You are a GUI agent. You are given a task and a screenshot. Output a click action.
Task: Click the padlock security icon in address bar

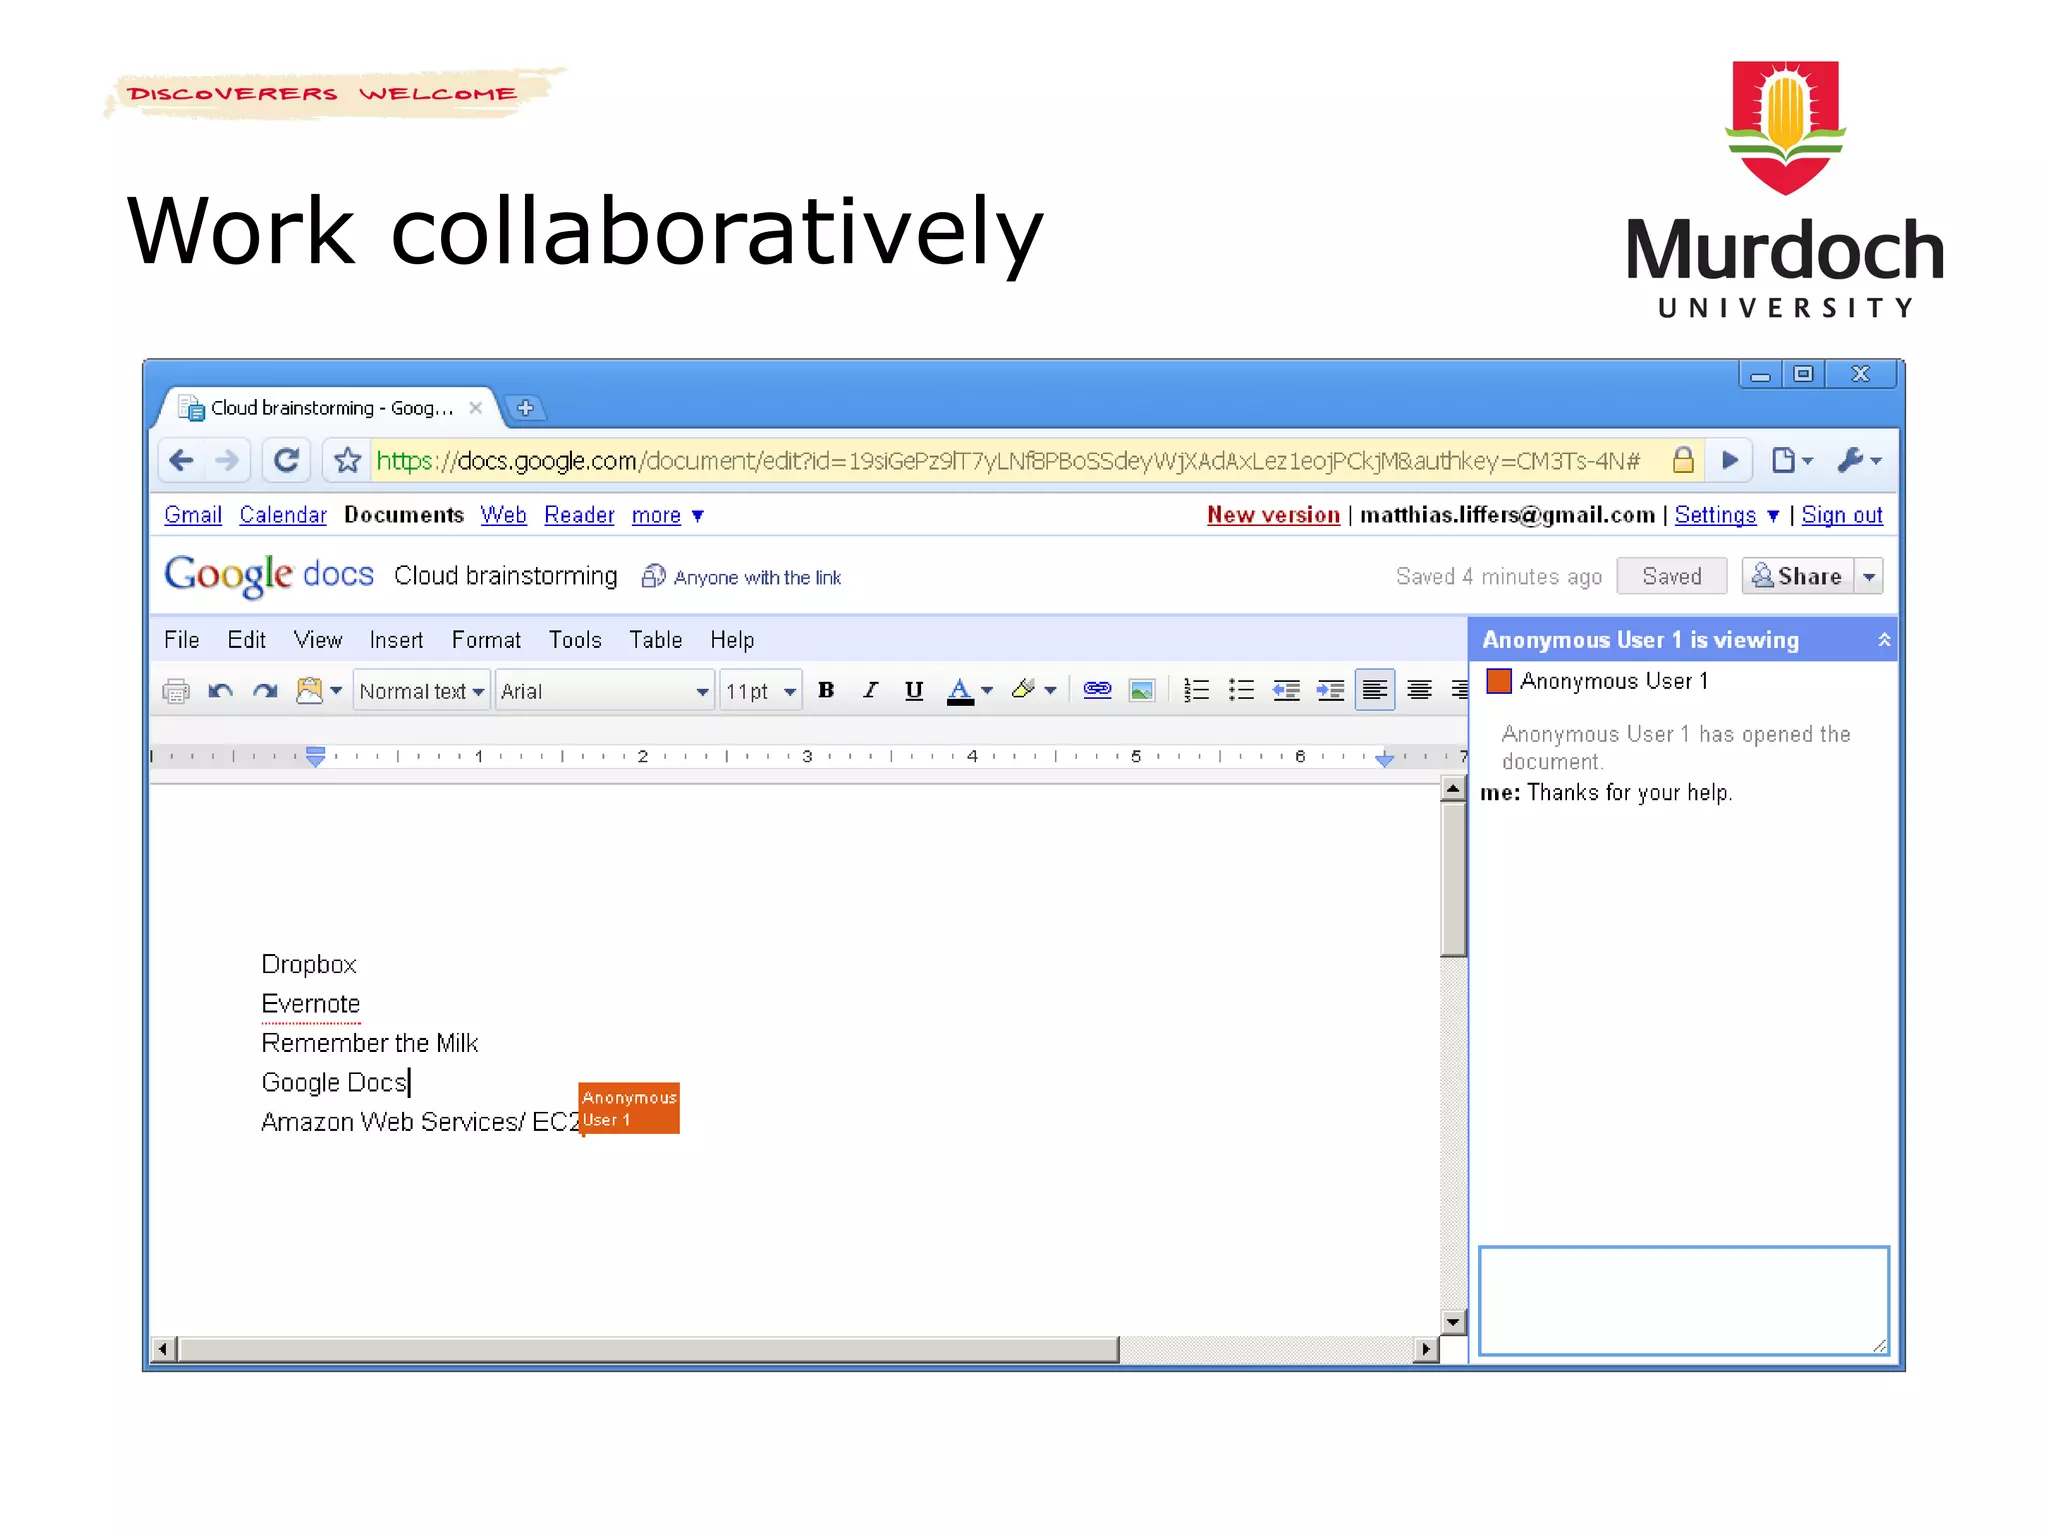pyautogui.click(x=1683, y=460)
